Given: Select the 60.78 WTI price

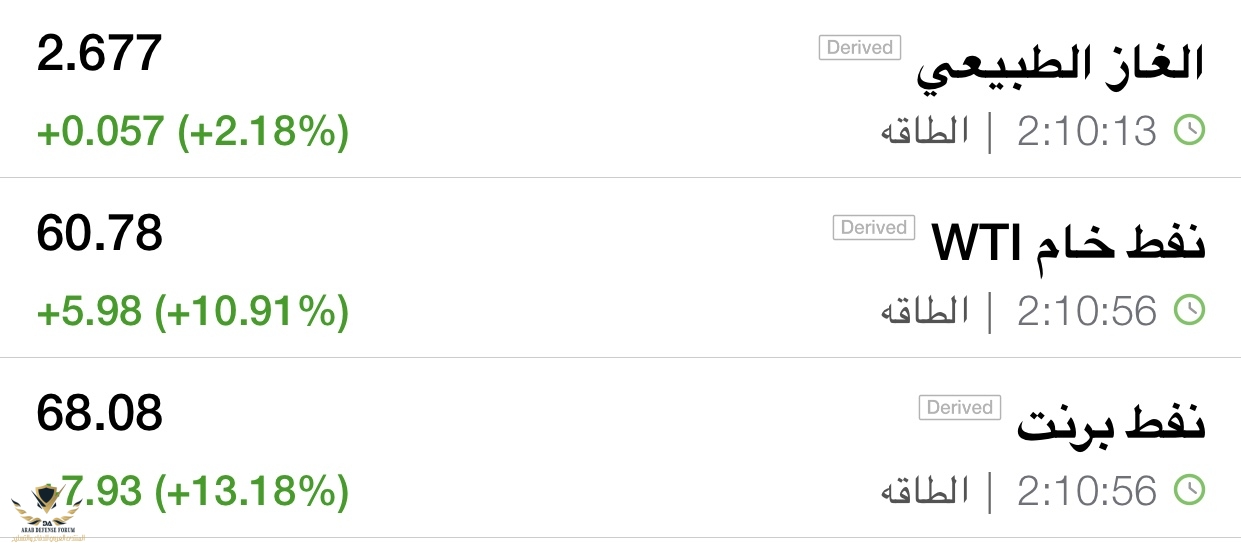Looking at the screenshot, I should point(99,234).
